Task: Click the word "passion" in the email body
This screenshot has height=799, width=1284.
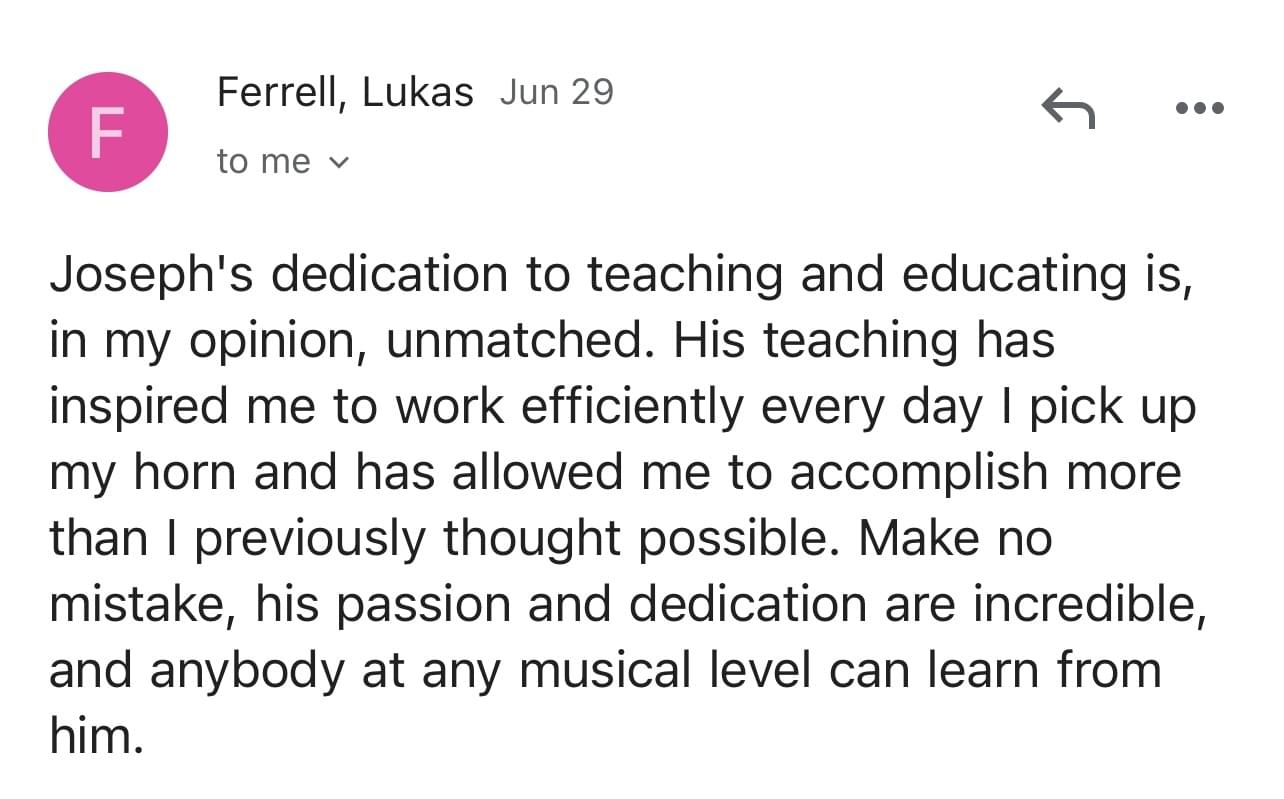Action: (x=413, y=604)
